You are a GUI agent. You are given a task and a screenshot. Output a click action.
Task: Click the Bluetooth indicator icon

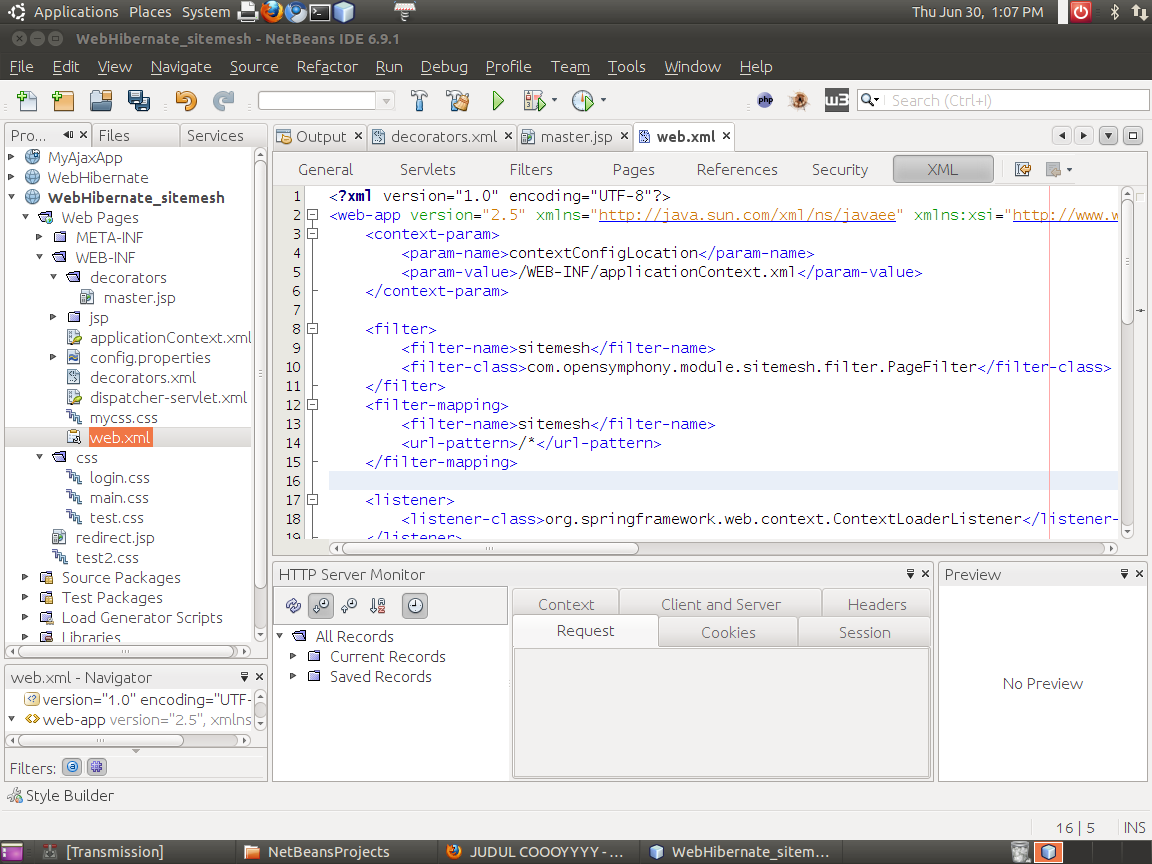point(1115,12)
